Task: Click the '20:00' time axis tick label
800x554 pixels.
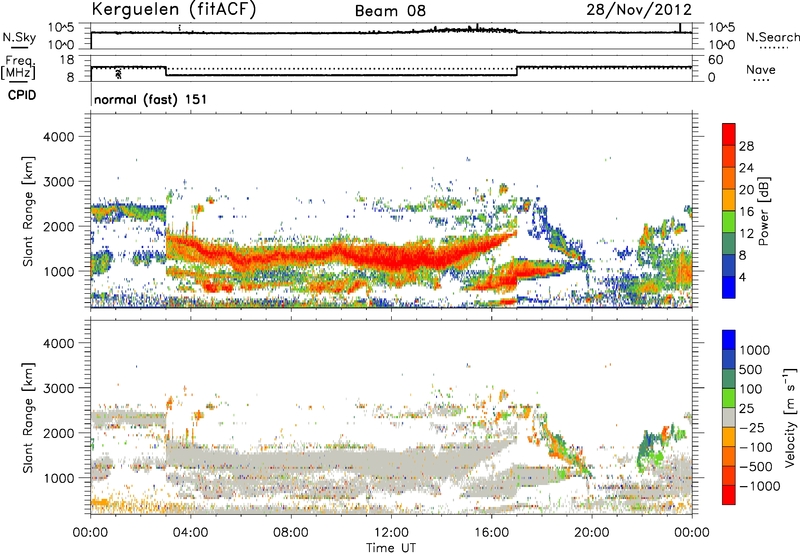Action: click(592, 533)
